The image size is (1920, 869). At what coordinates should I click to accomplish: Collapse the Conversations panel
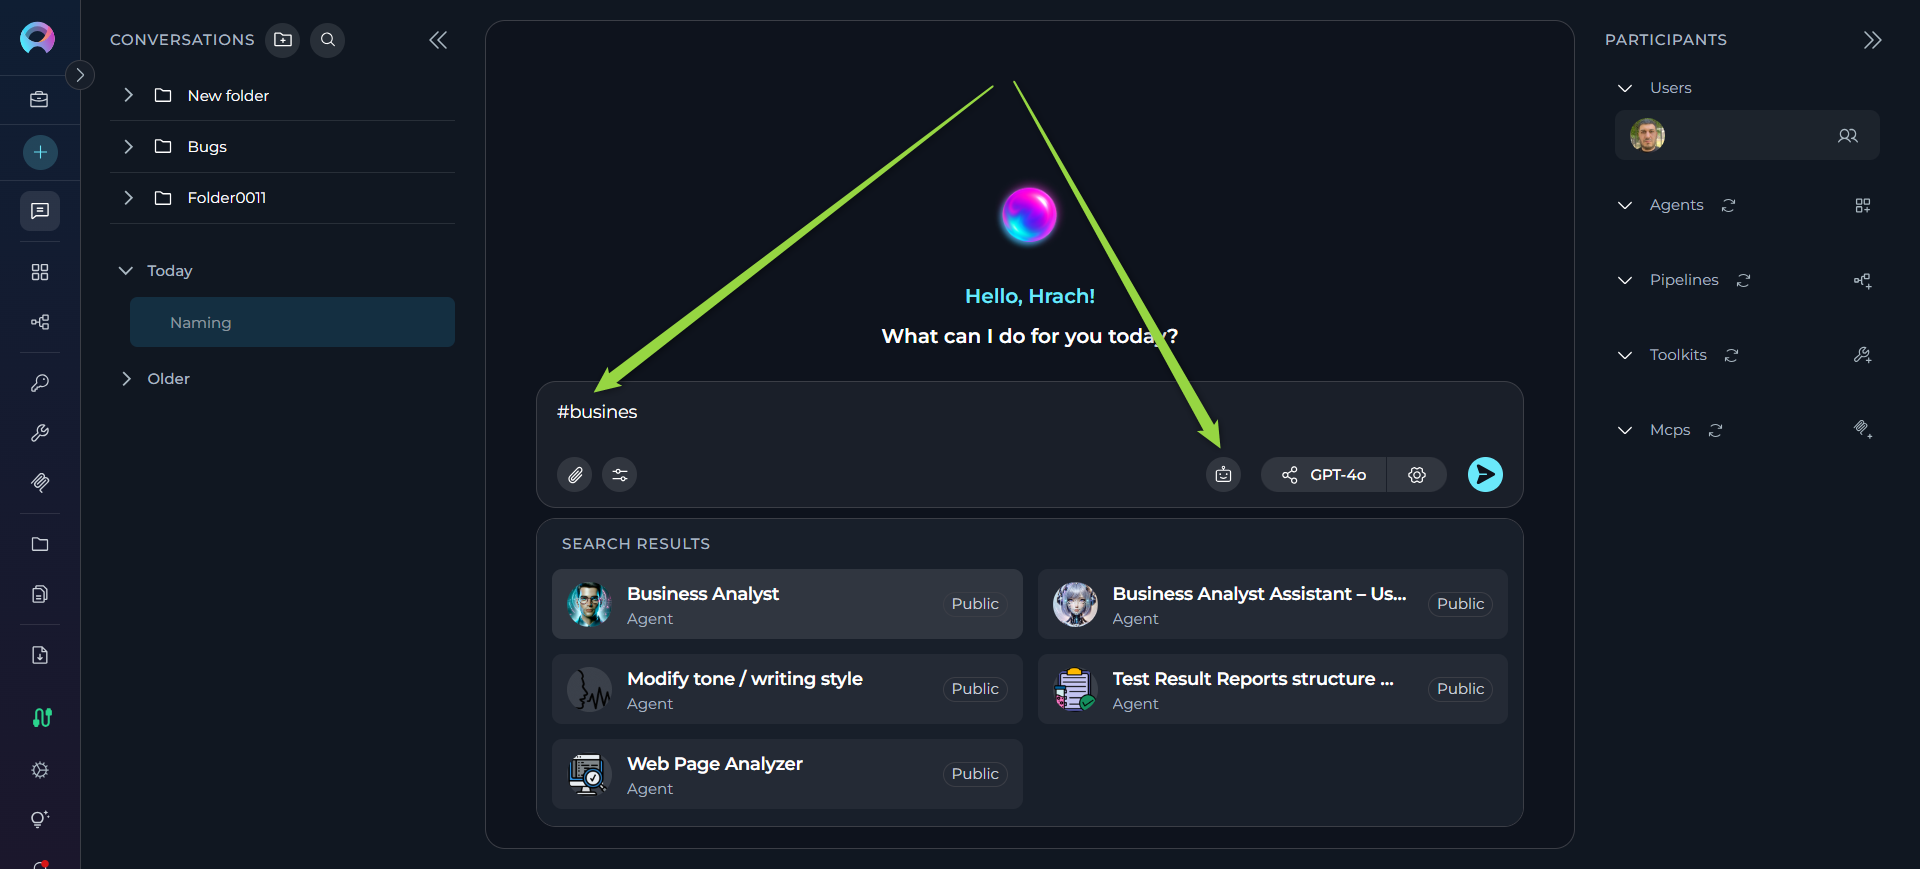pos(438,40)
